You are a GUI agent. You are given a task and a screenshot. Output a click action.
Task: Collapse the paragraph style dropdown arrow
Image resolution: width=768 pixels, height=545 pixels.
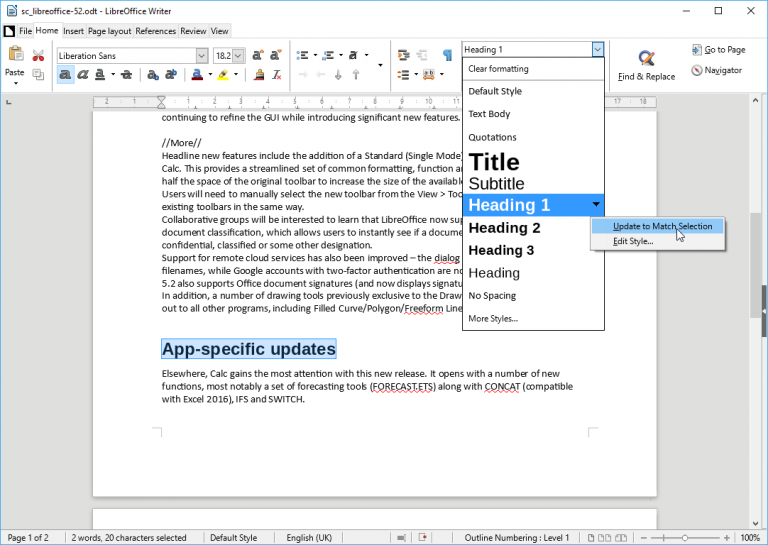click(x=597, y=49)
